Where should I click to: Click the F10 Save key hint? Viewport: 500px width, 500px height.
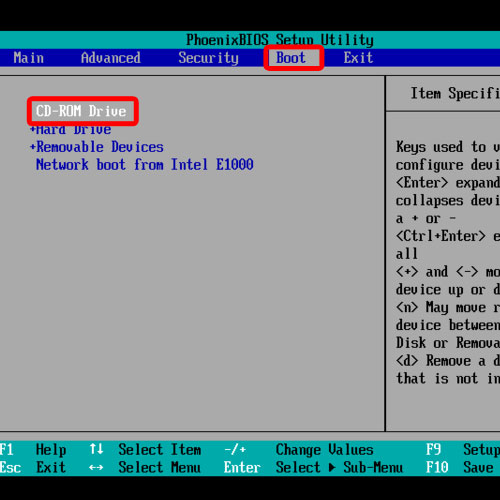pyautogui.click(x=460, y=467)
